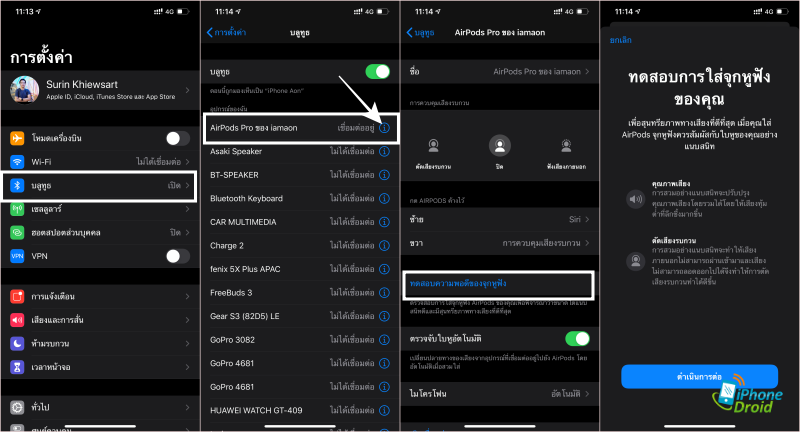Open info icon for FreeBuds 3
The height and width of the screenshot is (432, 800).
click(385, 293)
